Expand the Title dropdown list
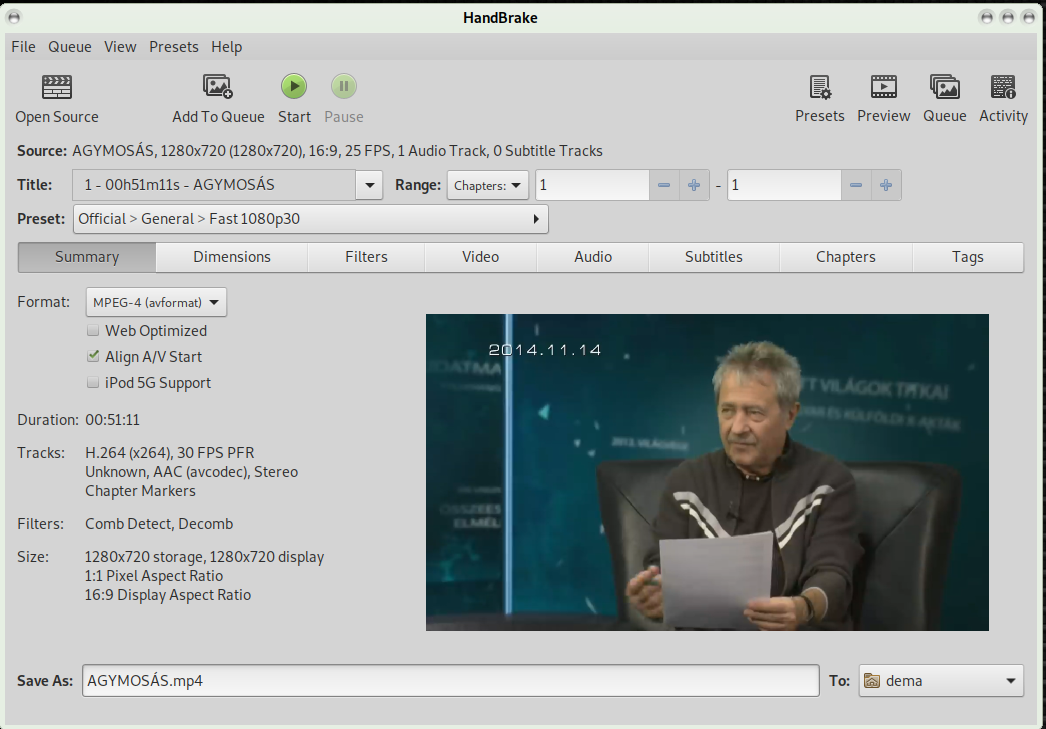 (369, 185)
